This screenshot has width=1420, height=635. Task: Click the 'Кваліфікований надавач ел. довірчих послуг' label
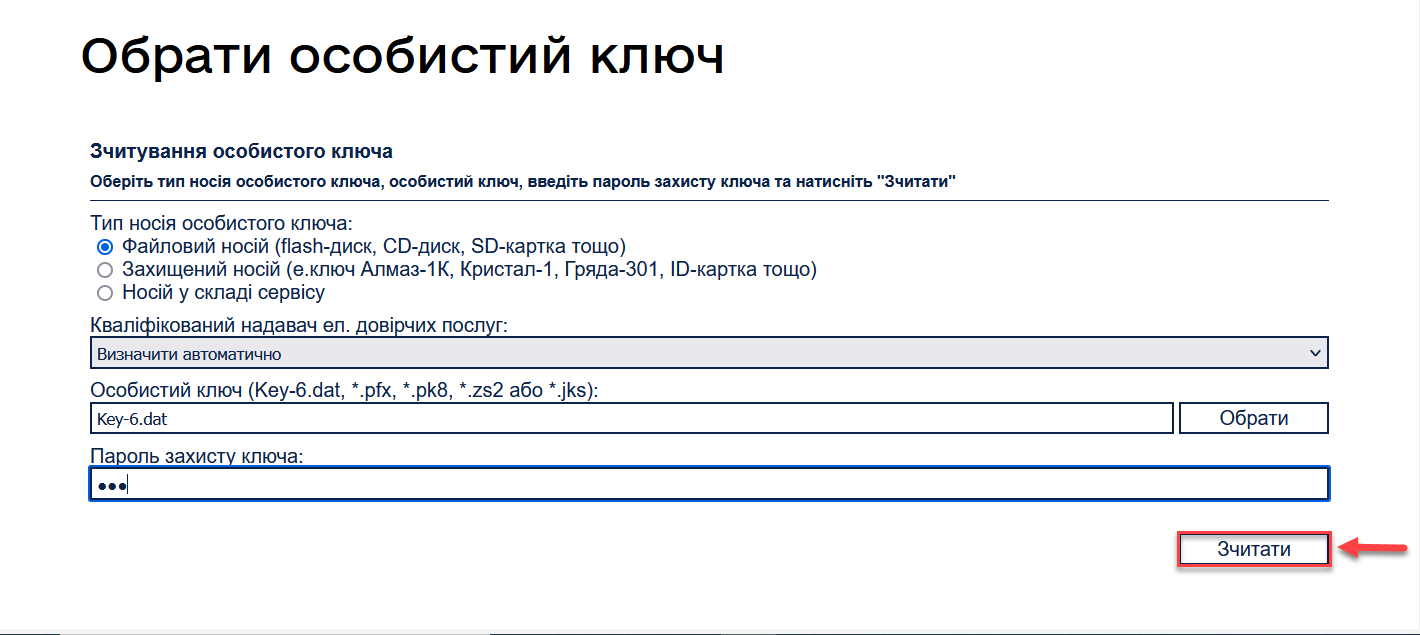point(299,326)
